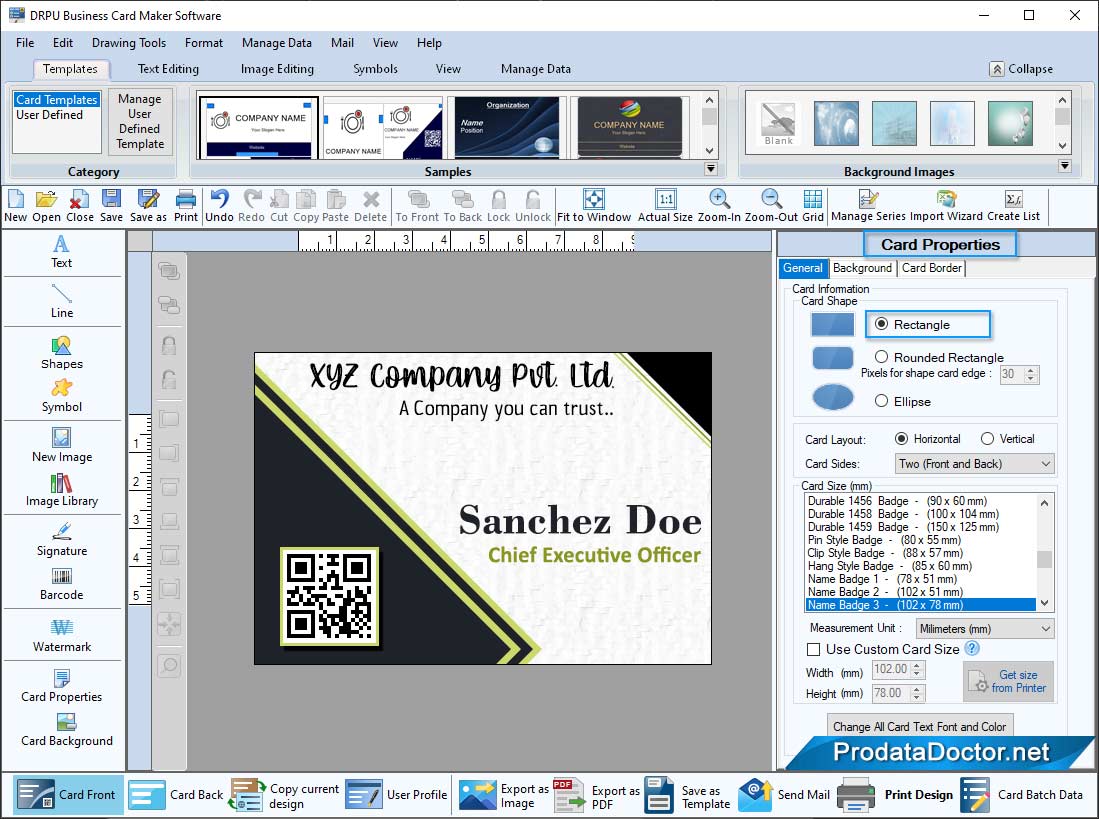Undo the last action
Screen dimensions: 1099x819
click(x=219, y=207)
